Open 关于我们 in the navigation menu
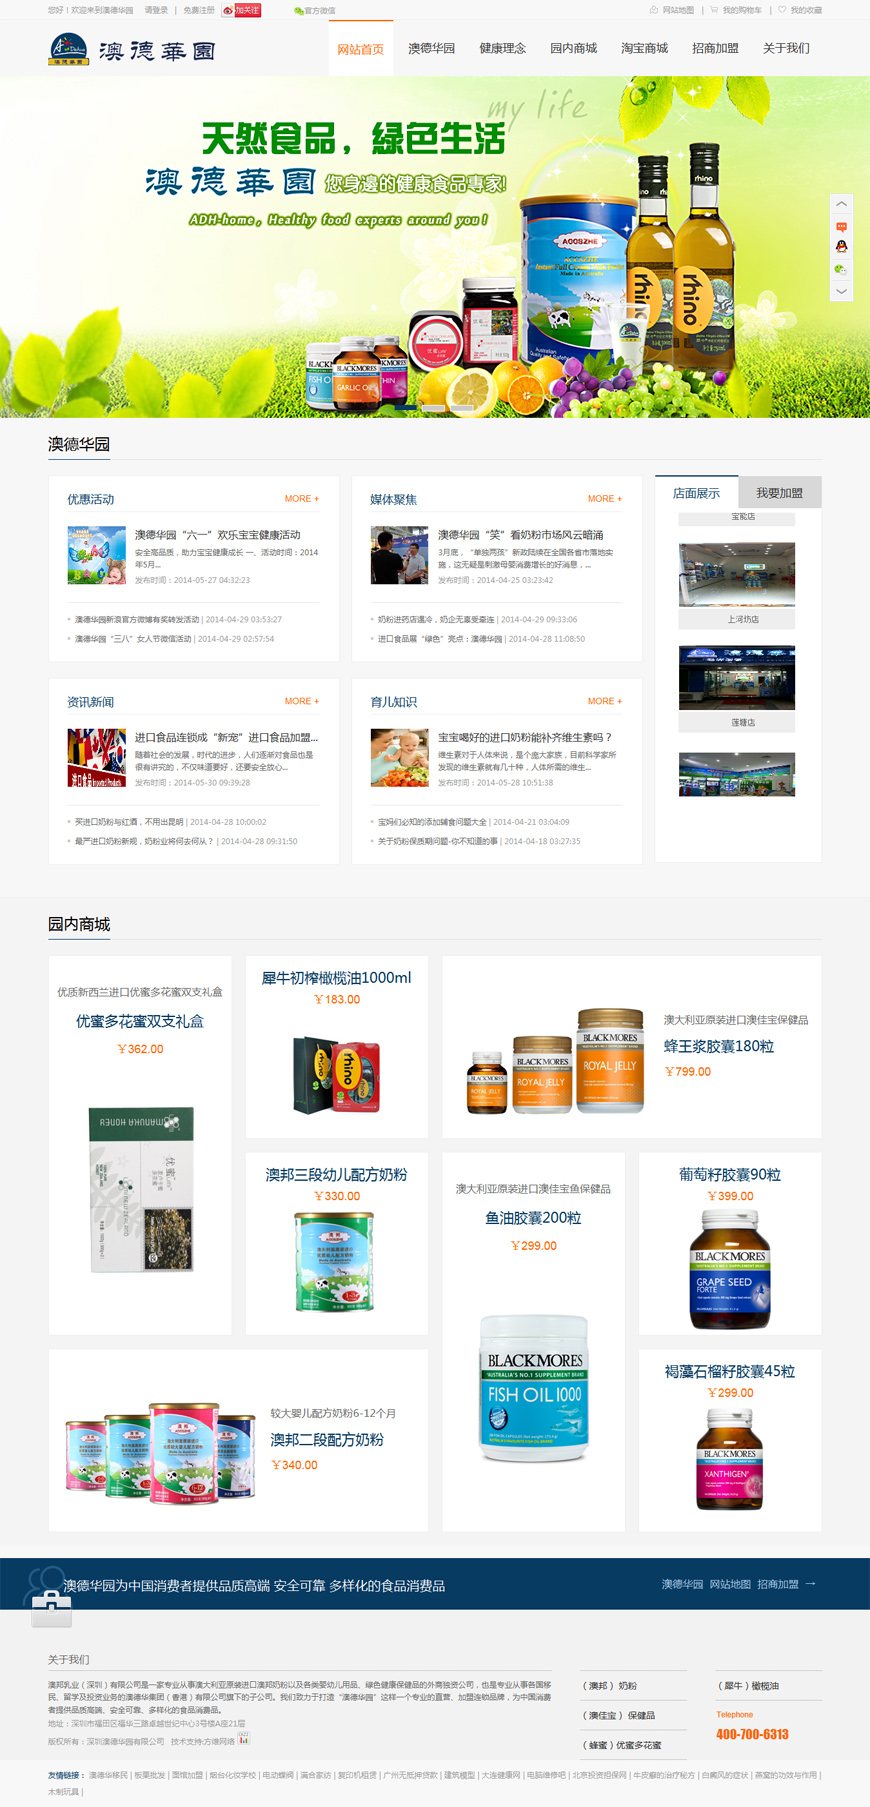870x1807 pixels. (786, 48)
